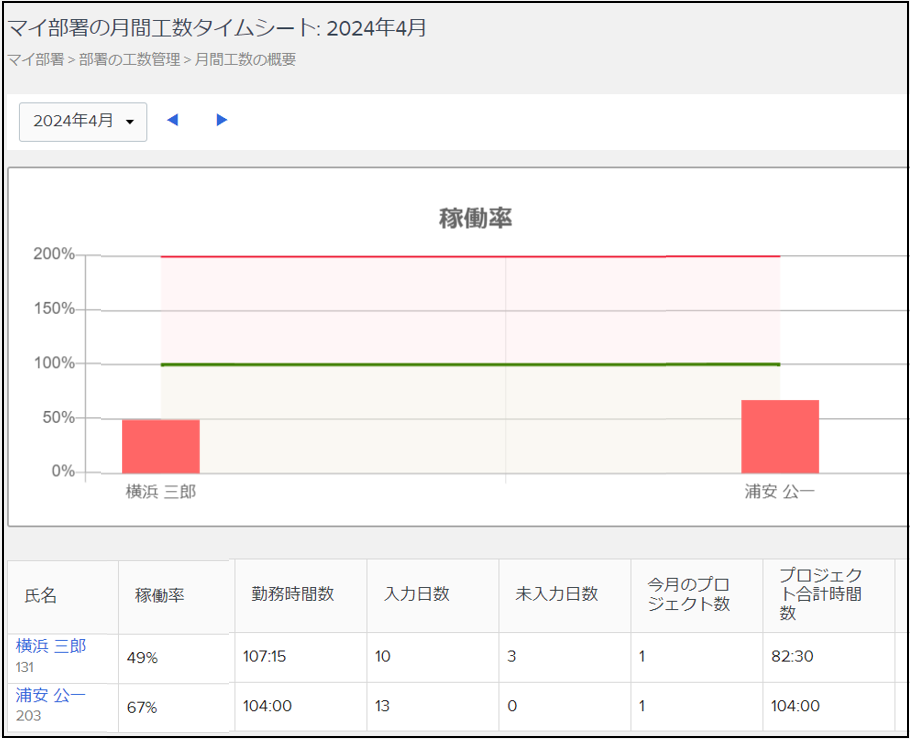Viewport: 910px width, 739px height.
Task: Click the 49% utilization cell for 横浜 三郎
Action: (142, 659)
